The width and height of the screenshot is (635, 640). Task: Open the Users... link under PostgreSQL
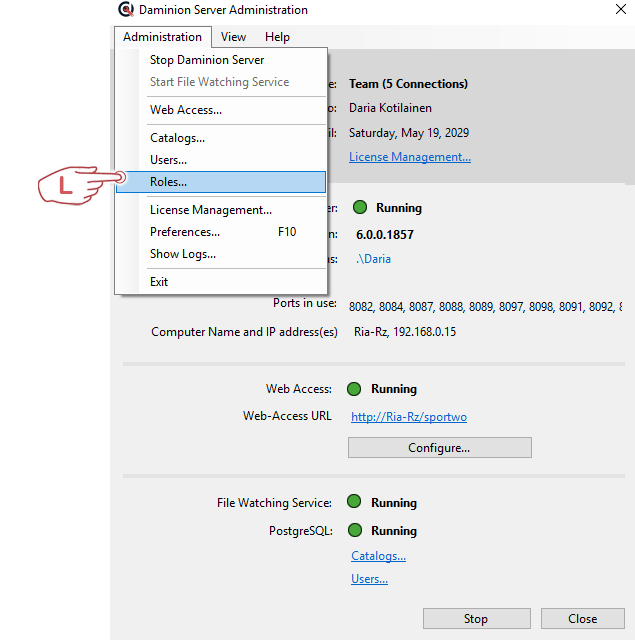[x=369, y=579]
